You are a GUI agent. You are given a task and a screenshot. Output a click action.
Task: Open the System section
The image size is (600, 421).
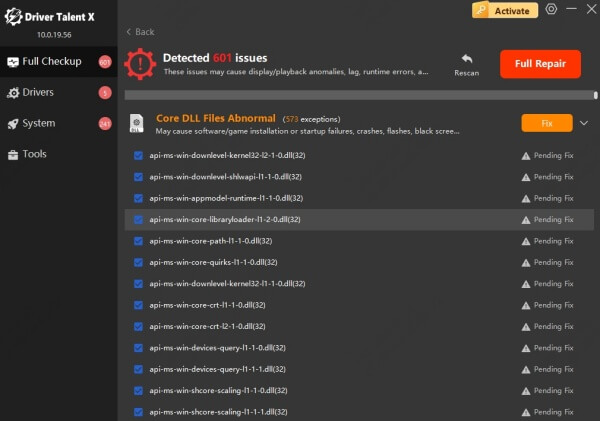tap(58, 124)
